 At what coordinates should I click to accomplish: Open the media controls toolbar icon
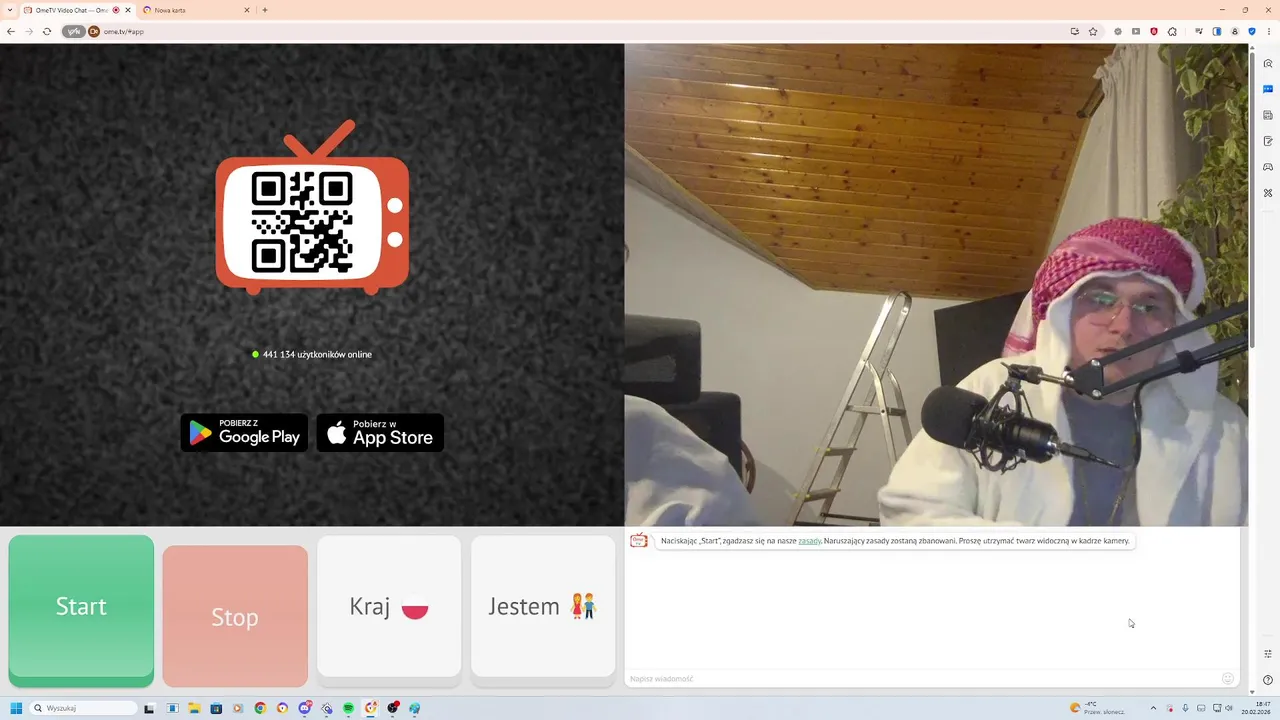[1199, 31]
